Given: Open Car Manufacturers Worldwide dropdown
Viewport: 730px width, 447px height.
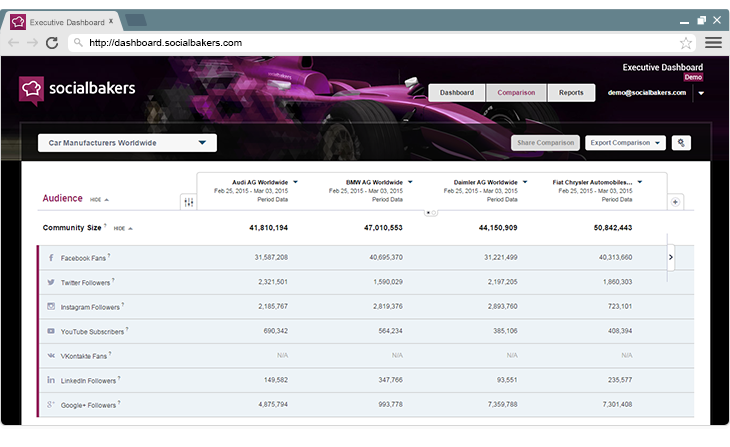Looking at the screenshot, I should click(x=127, y=143).
